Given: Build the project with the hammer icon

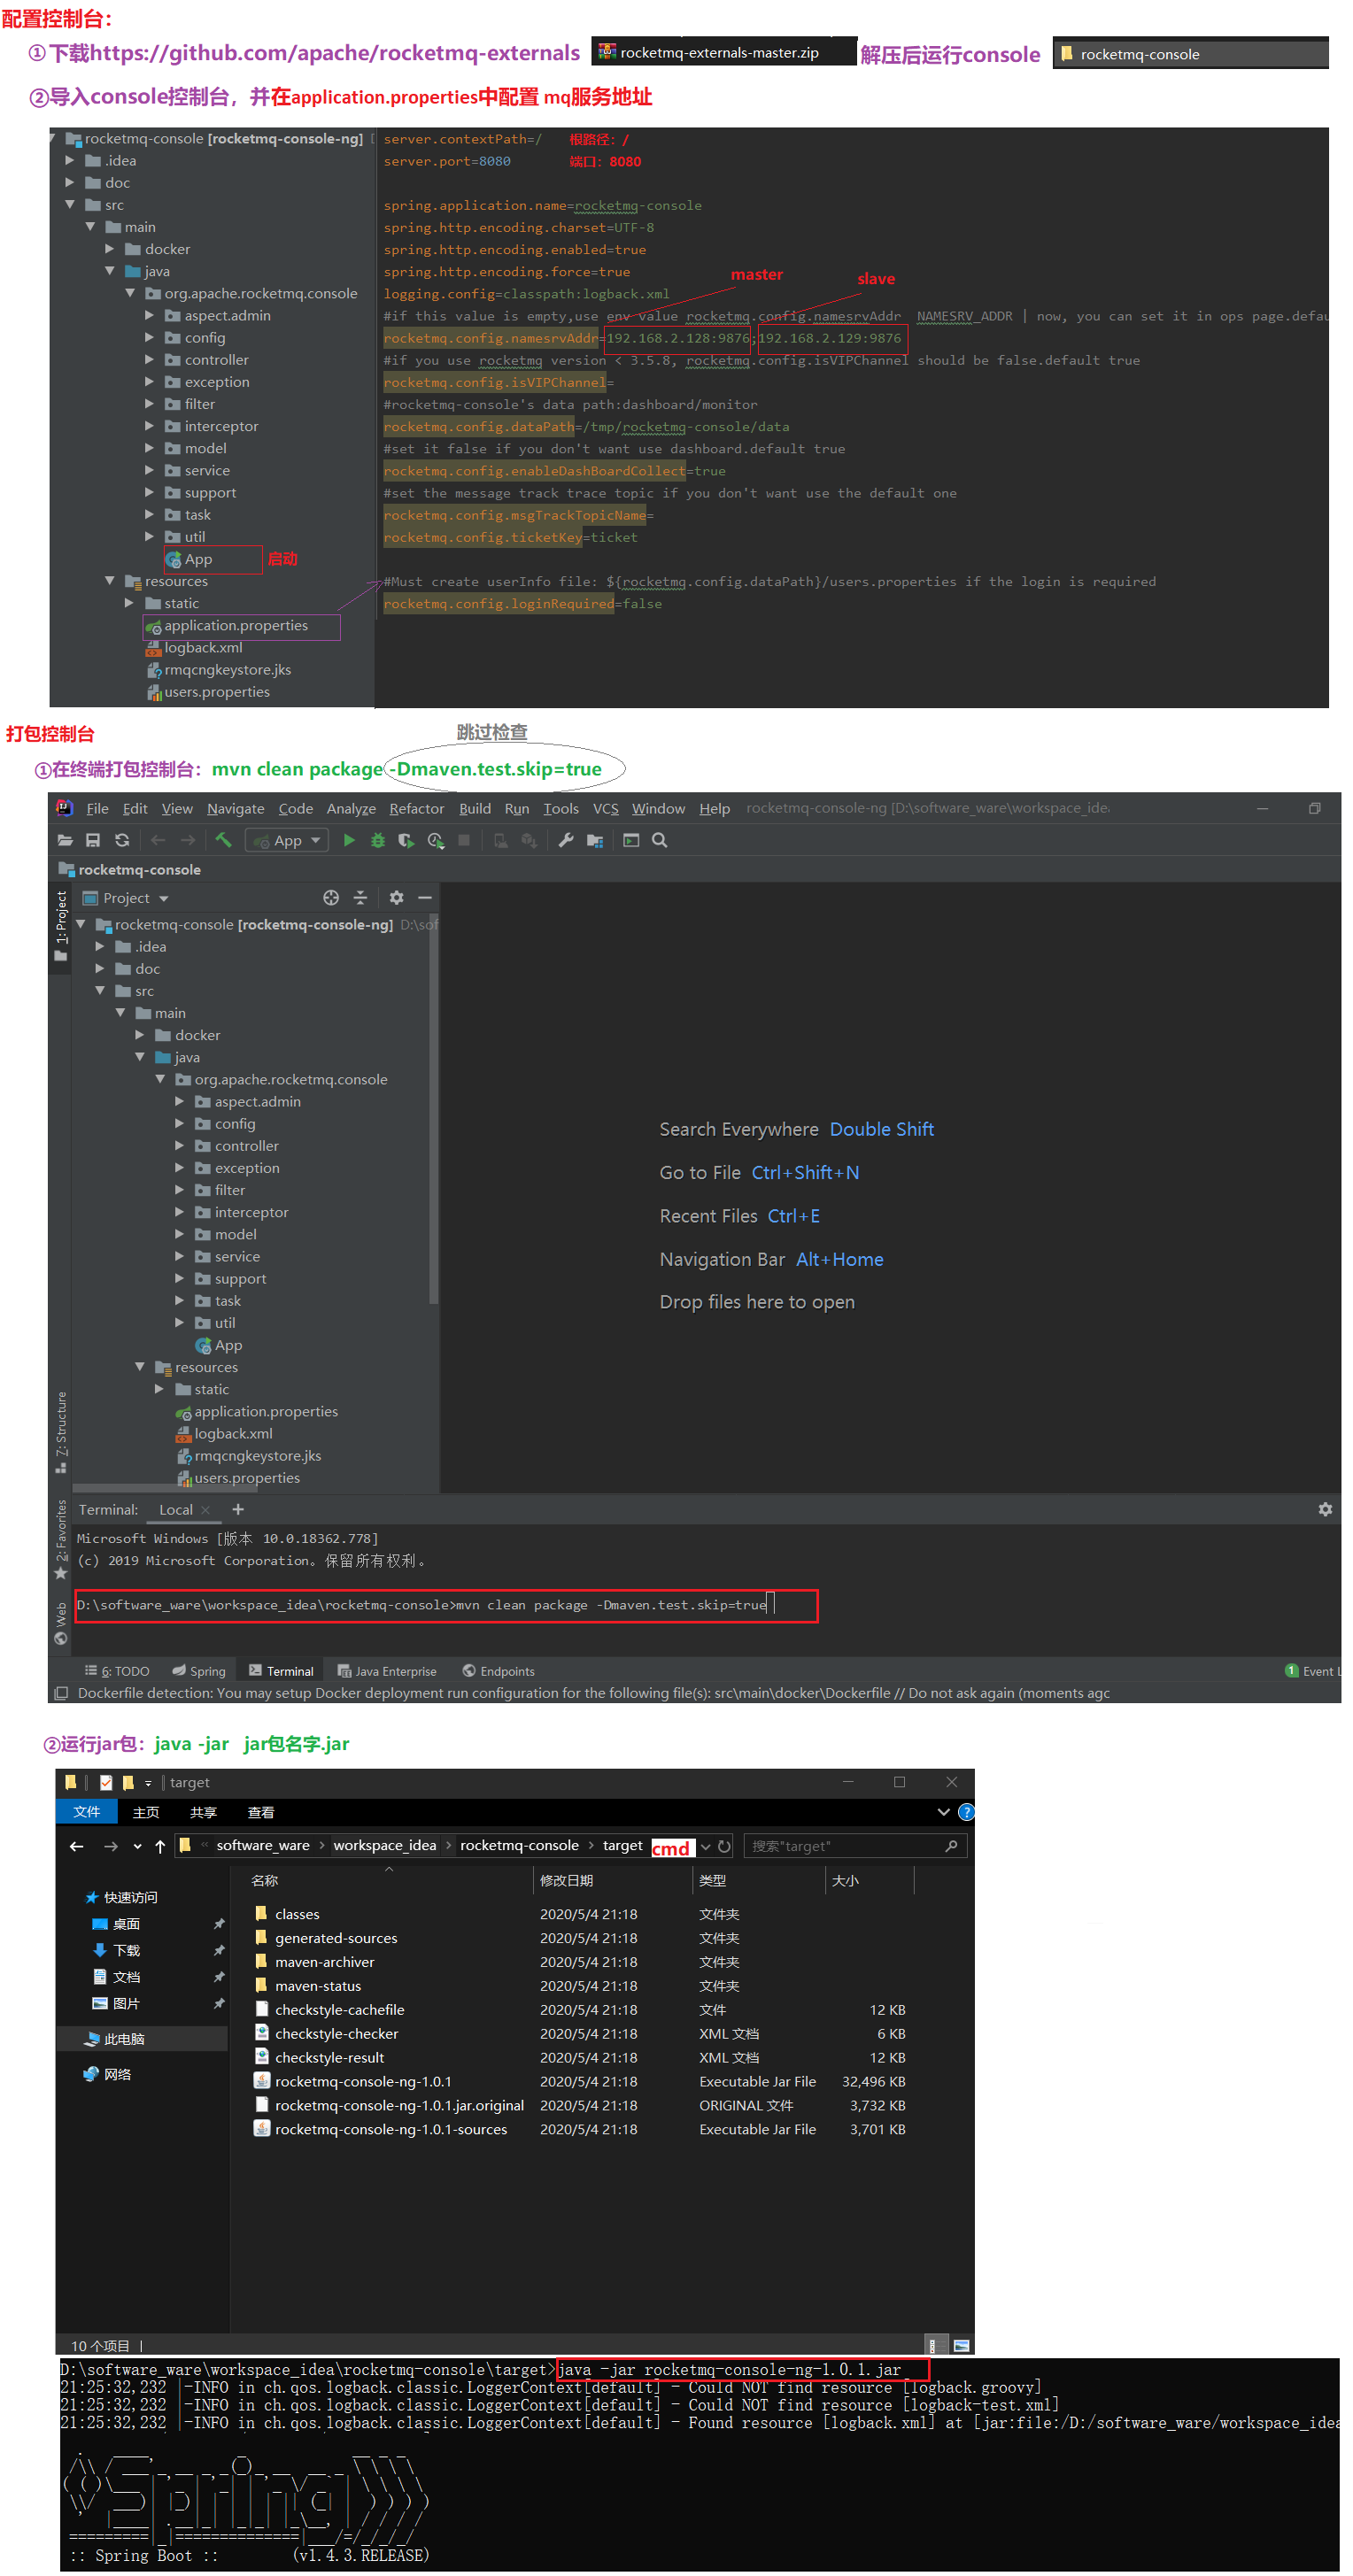Looking at the screenshot, I should (223, 840).
